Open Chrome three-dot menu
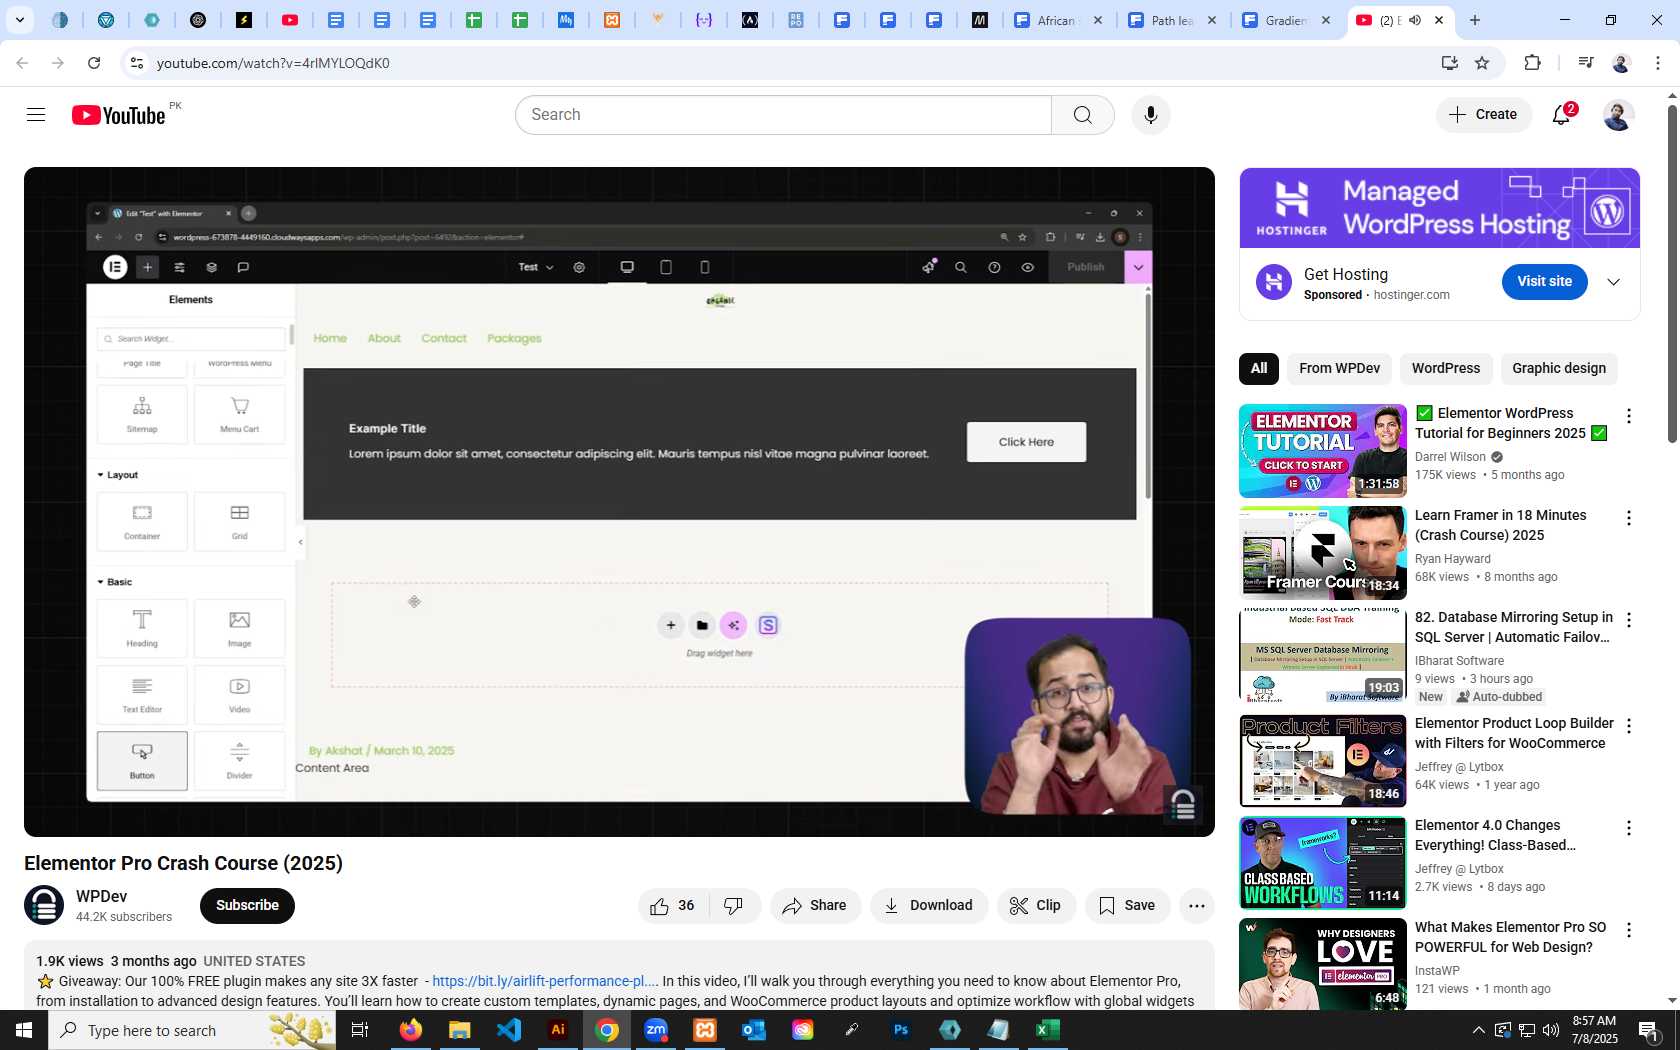 [1658, 63]
